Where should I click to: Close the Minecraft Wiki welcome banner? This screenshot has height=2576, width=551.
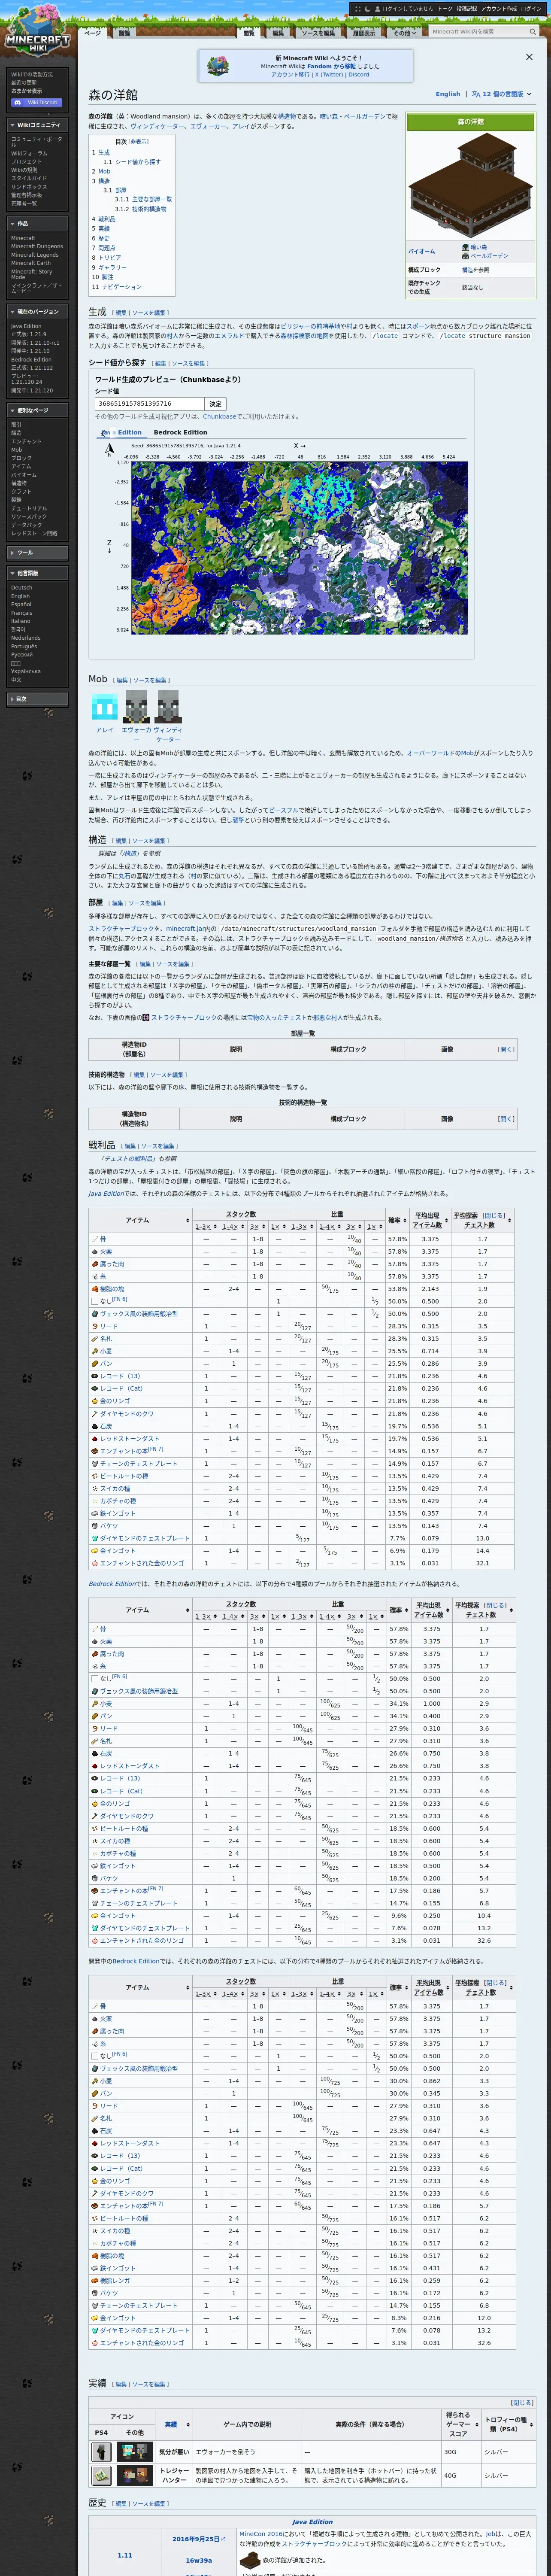tap(529, 57)
